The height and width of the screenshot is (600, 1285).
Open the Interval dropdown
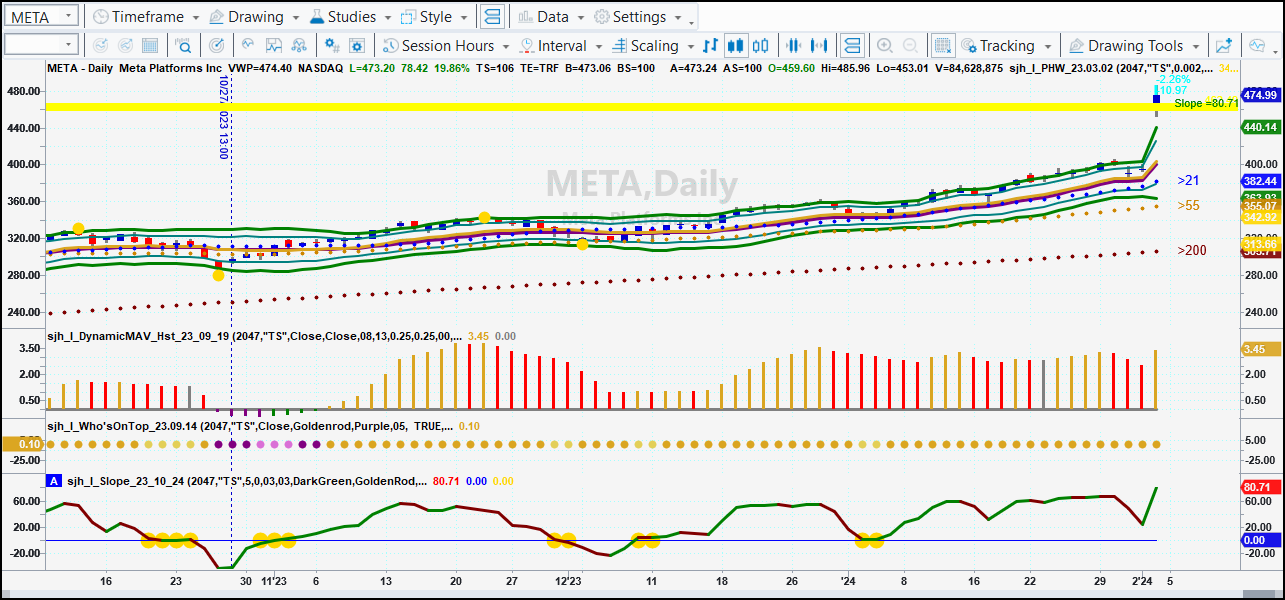click(561, 46)
